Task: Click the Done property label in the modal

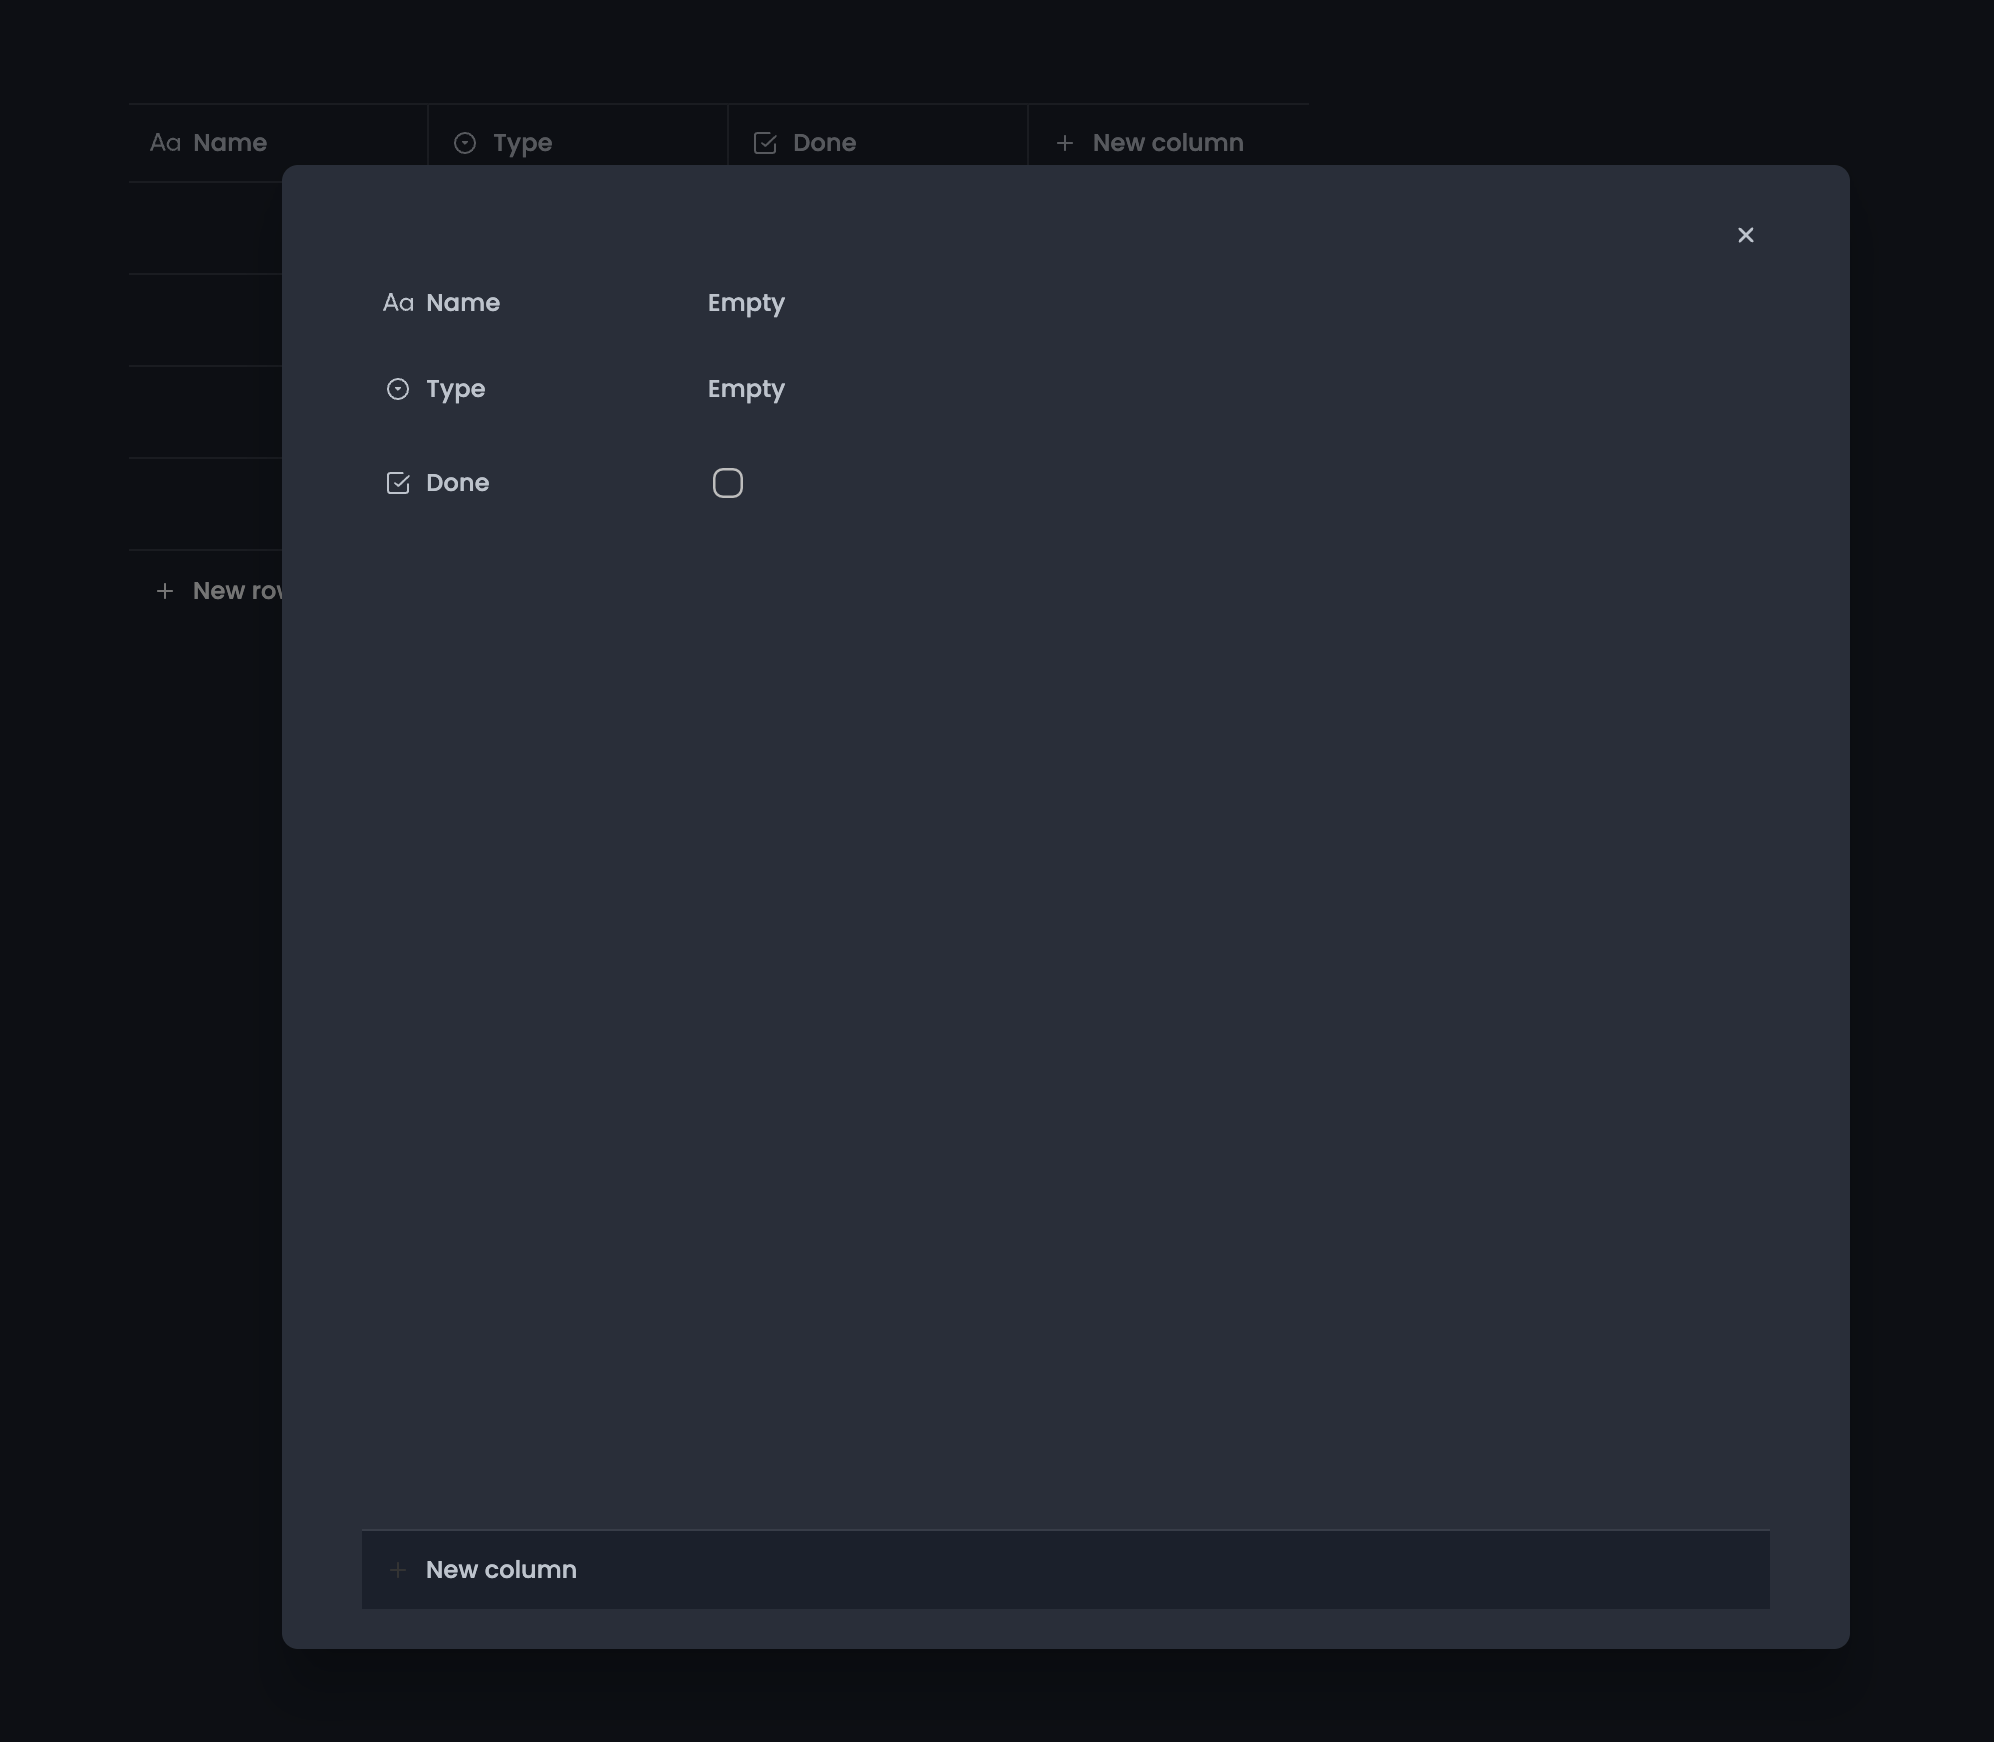Action: (x=458, y=482)
